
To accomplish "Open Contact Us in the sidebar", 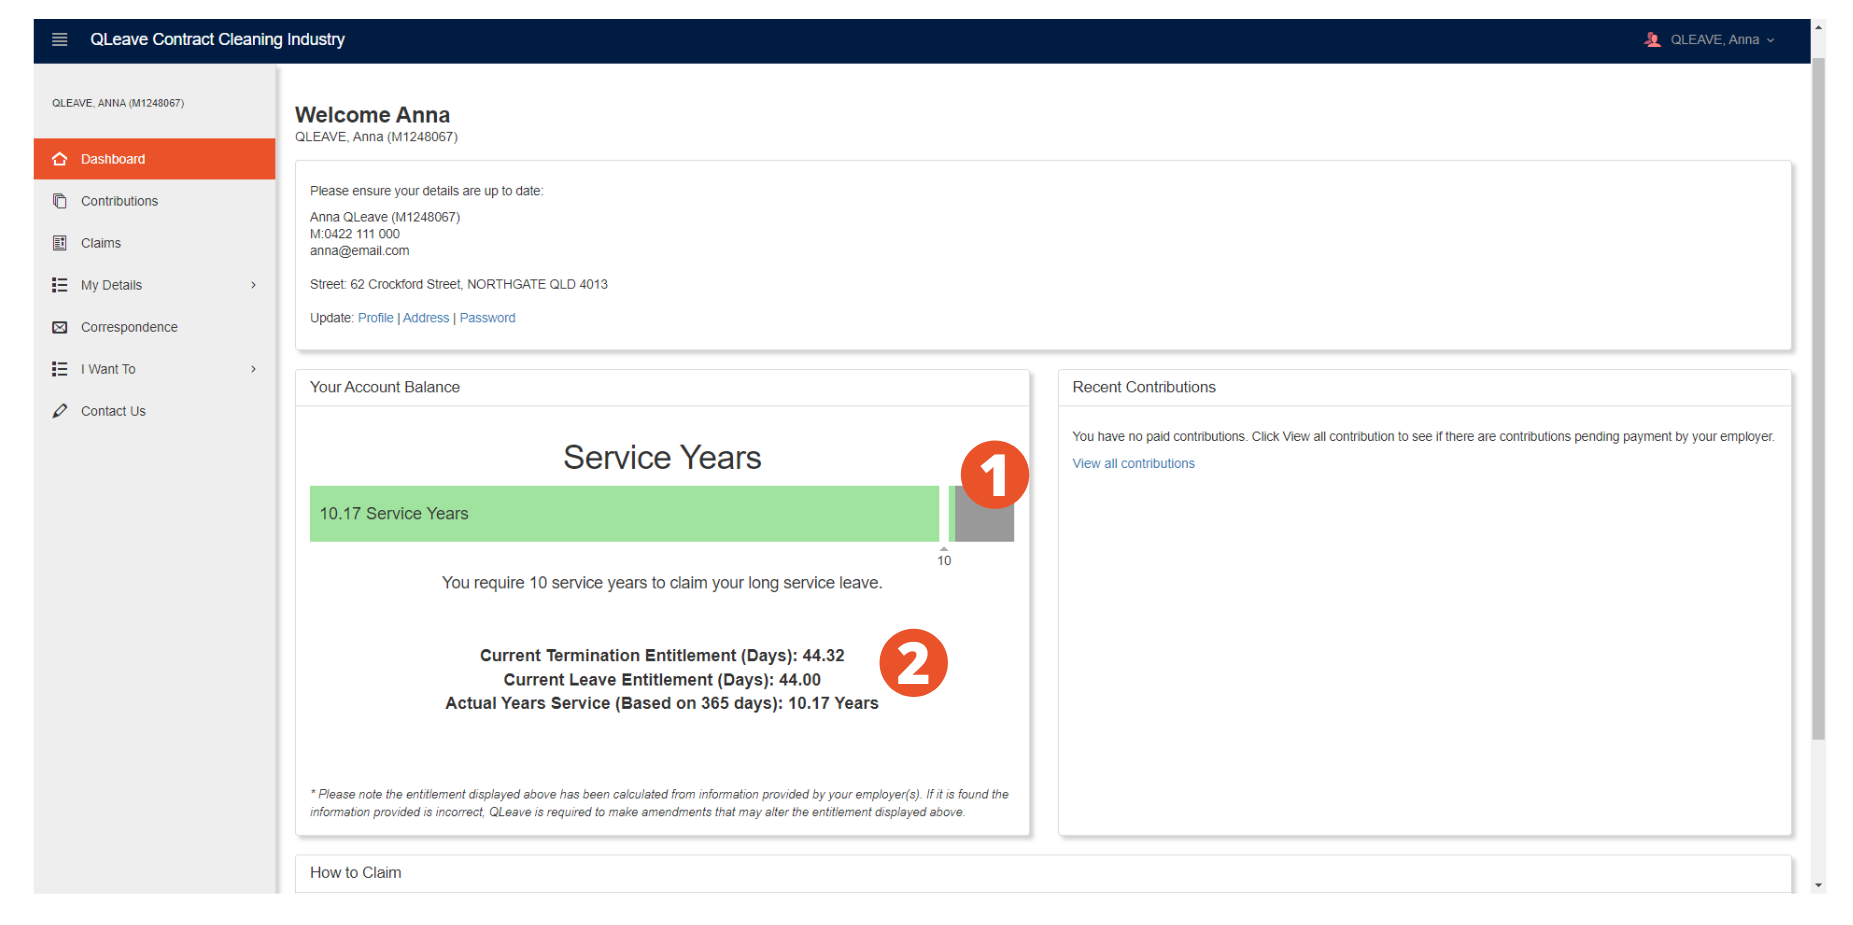I will coord(155,411).
